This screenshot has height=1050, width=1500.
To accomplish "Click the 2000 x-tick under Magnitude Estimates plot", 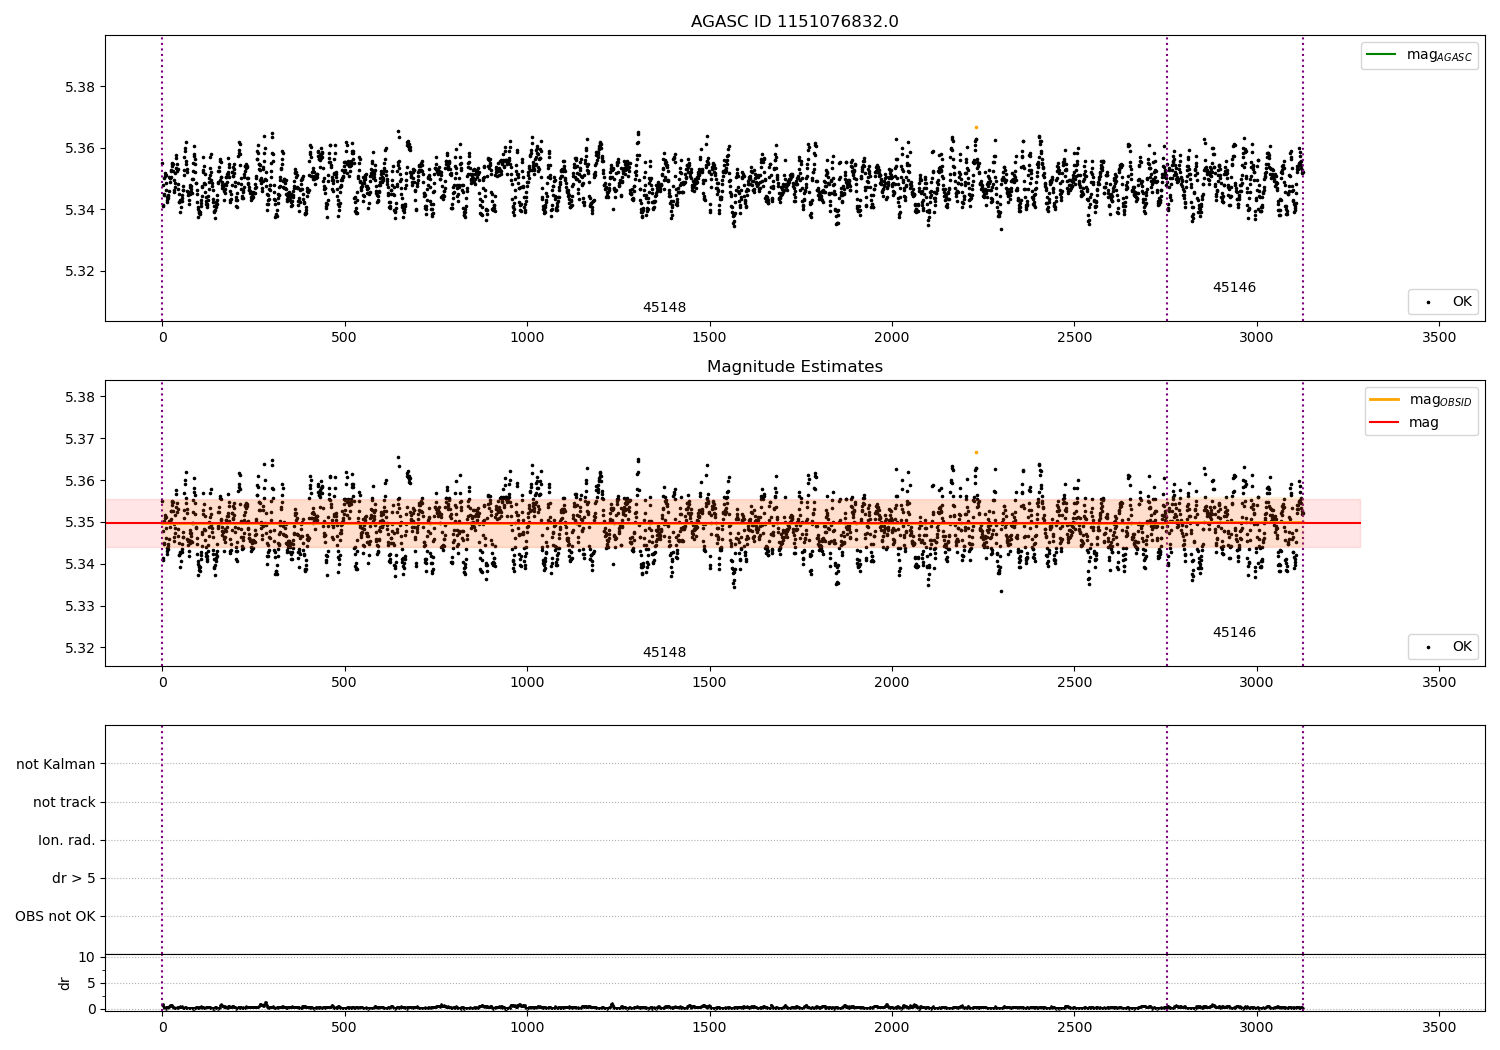I will [x=892, y=683].
